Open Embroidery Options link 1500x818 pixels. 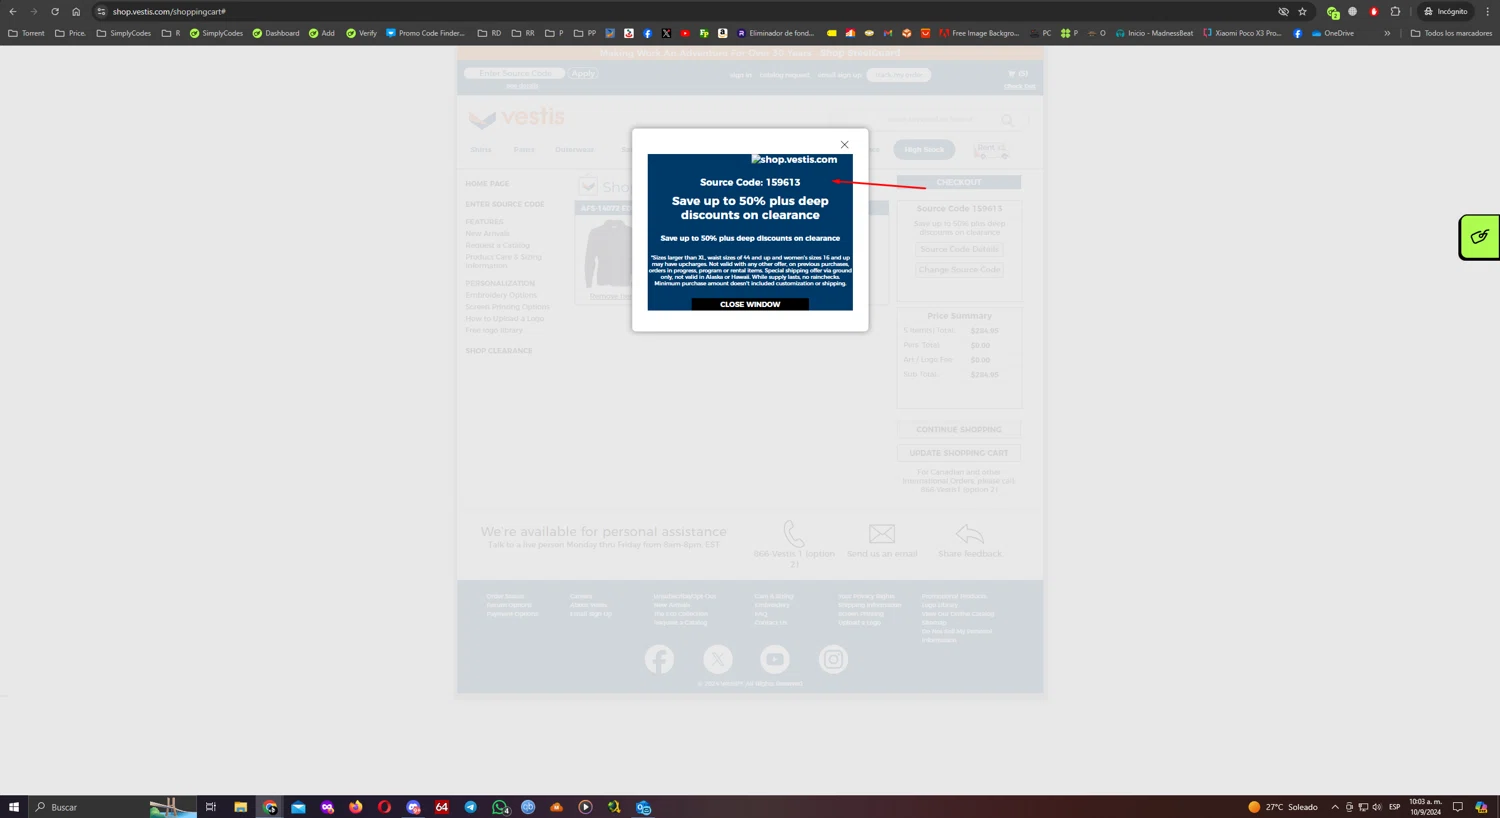coord(501,295)
